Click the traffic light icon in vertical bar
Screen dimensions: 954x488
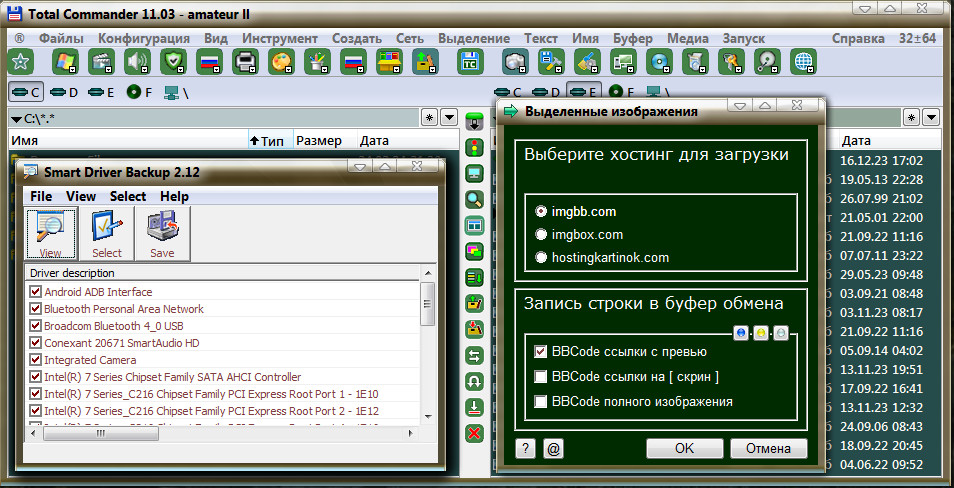[x=474, y=147]
